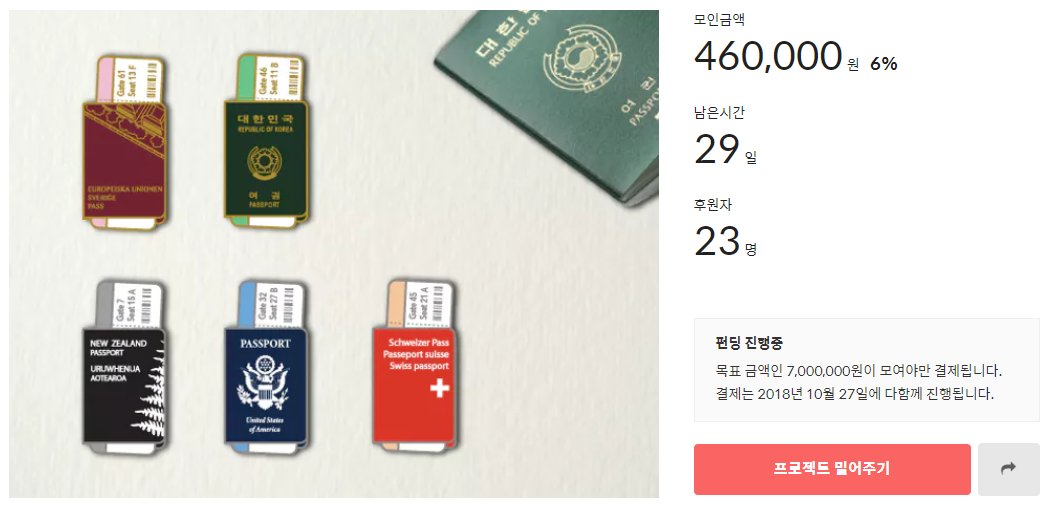This screenshot has width=1052, height=507.
Task: Click the Swiss cross on red pin
Action: [439, 388]
